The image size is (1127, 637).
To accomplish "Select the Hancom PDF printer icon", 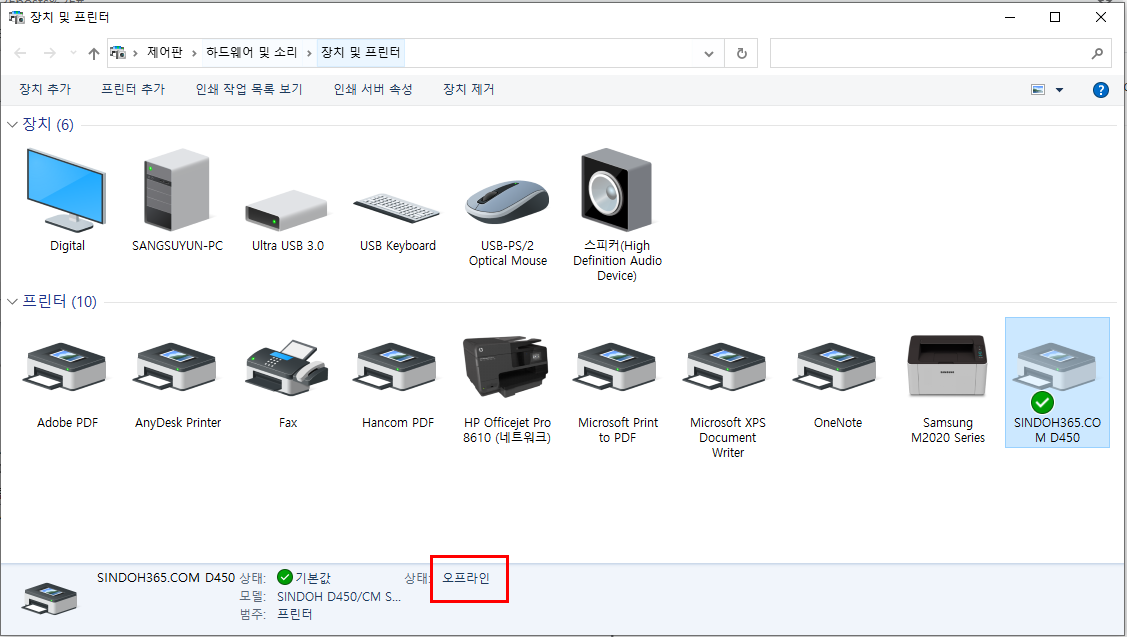I will point(397,367).
